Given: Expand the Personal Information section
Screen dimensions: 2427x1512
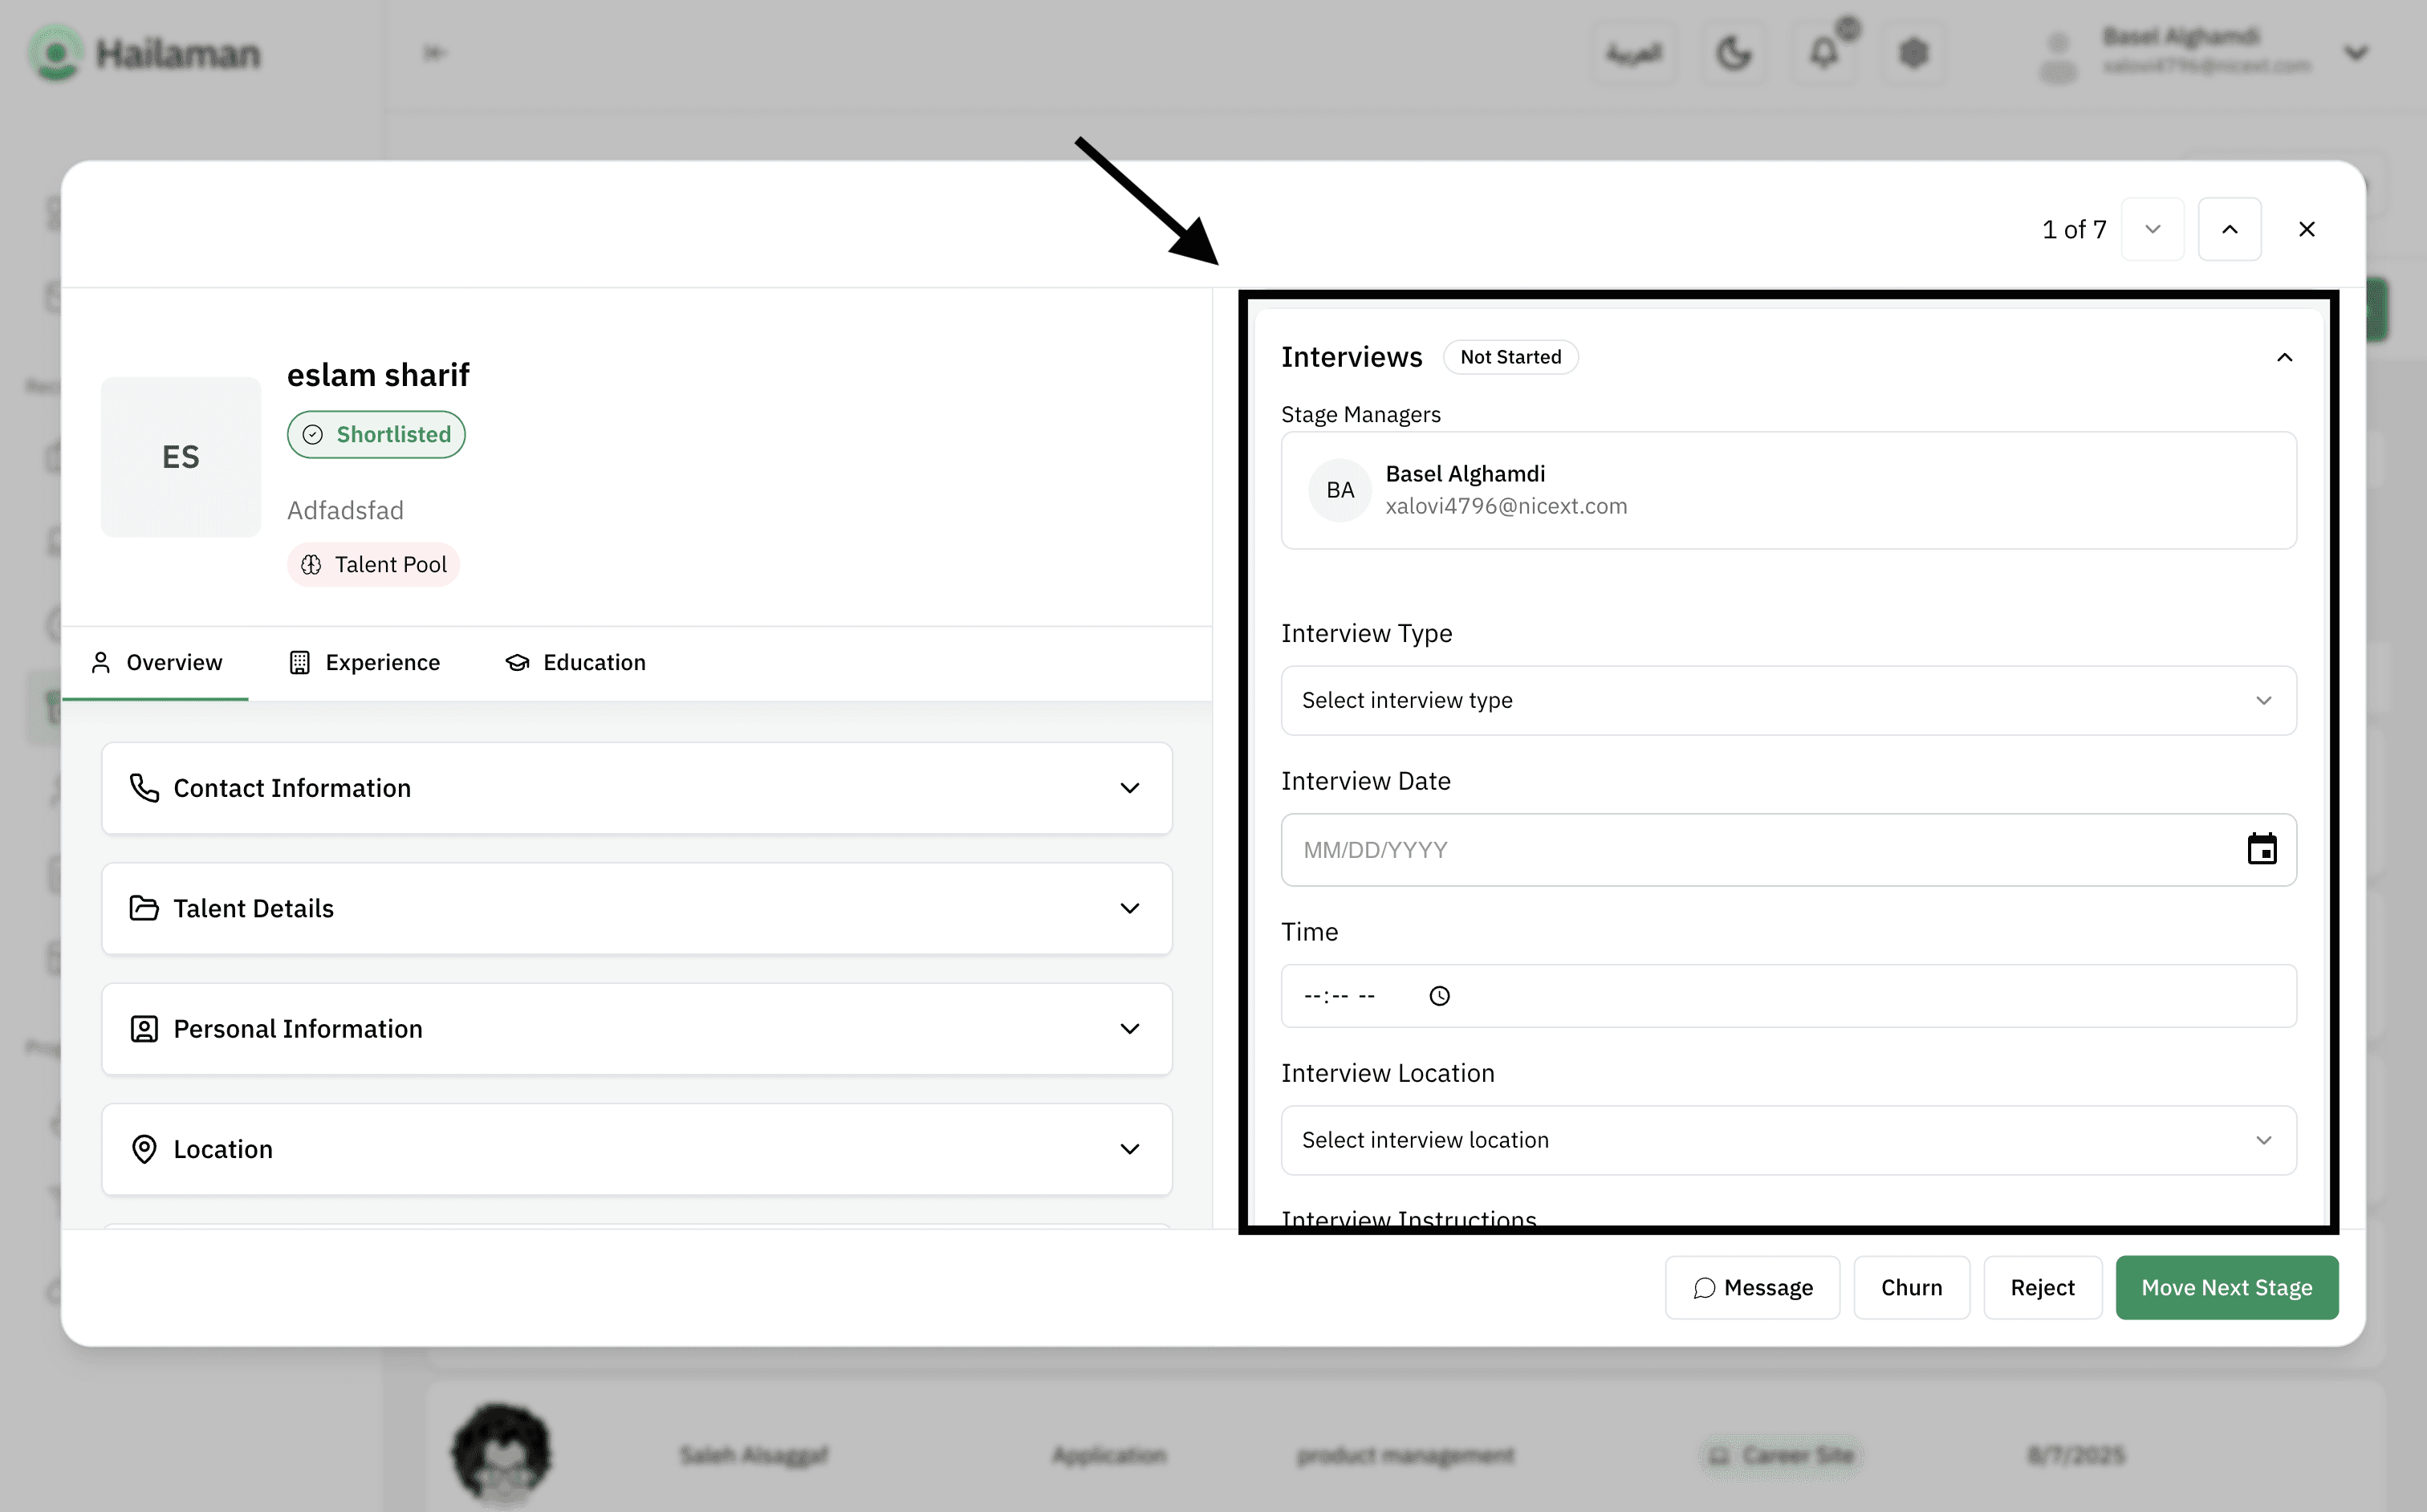Looking at the screenshot, I should click(x=636, y=1029).
